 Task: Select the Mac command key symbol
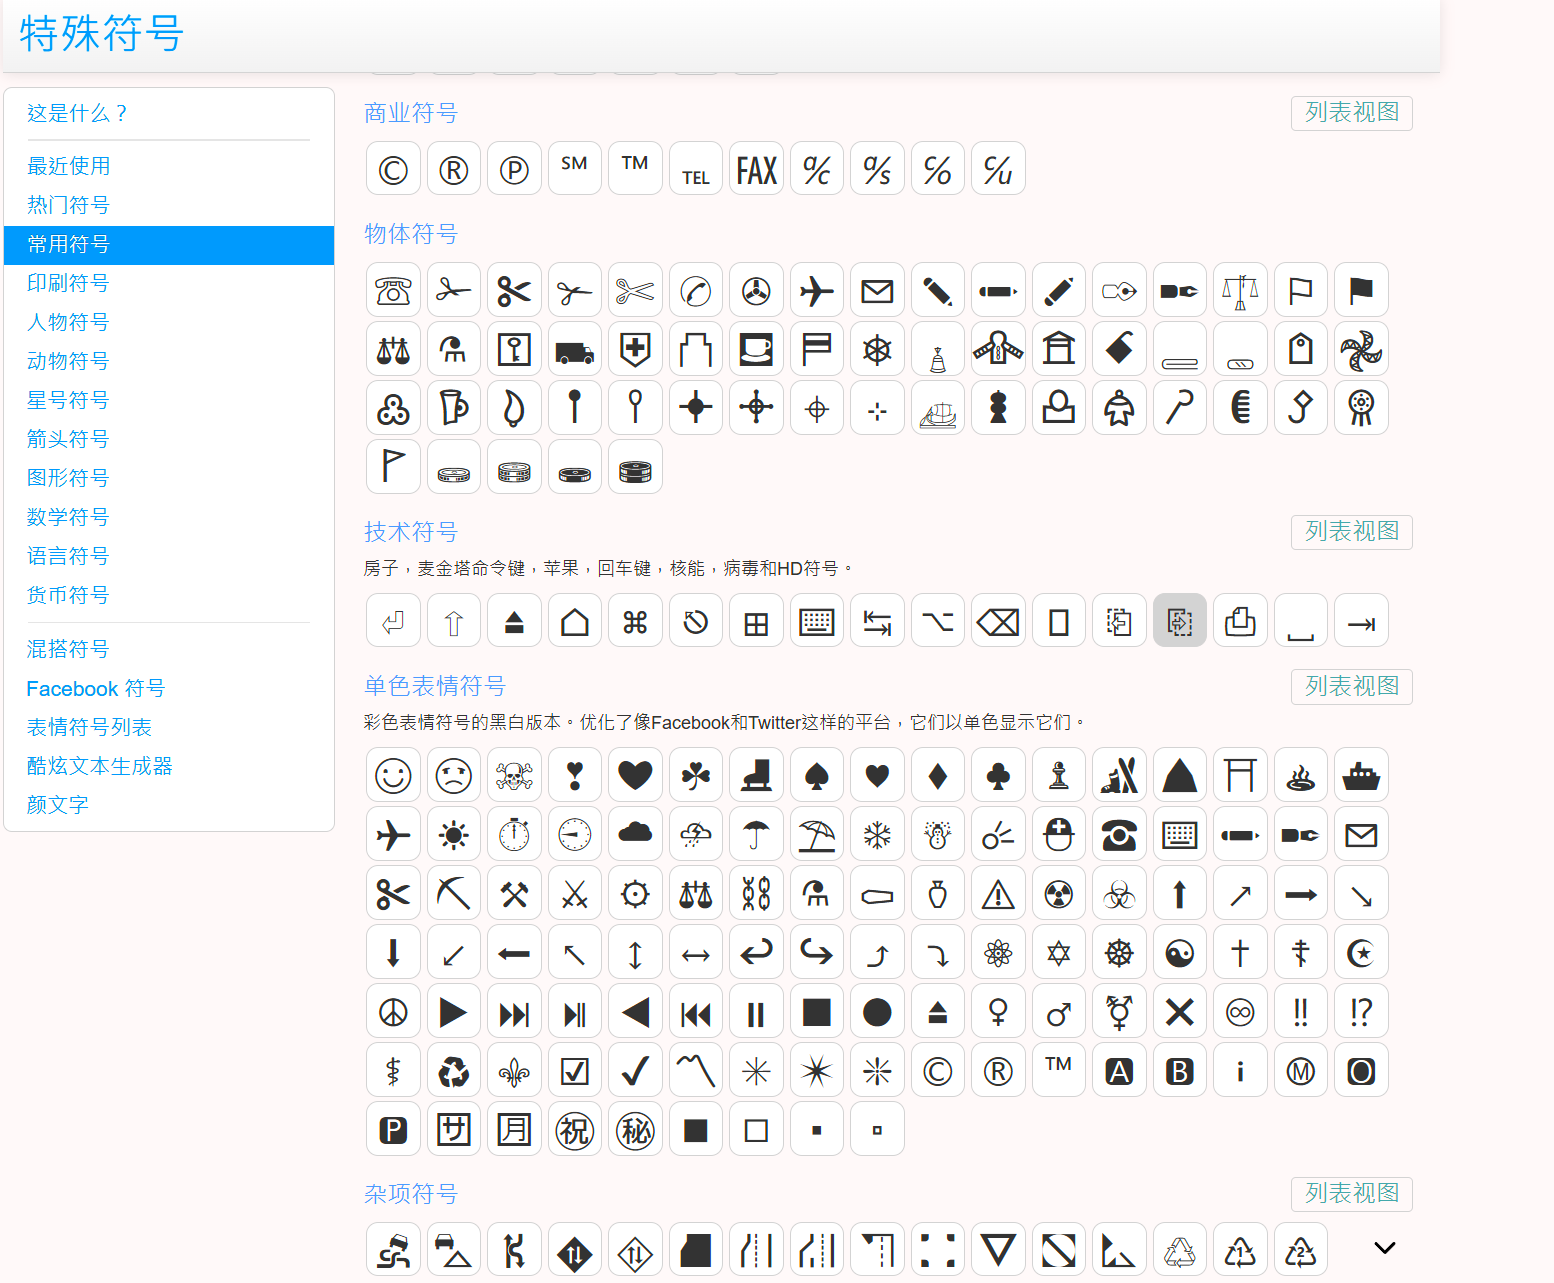coord(635,623)
